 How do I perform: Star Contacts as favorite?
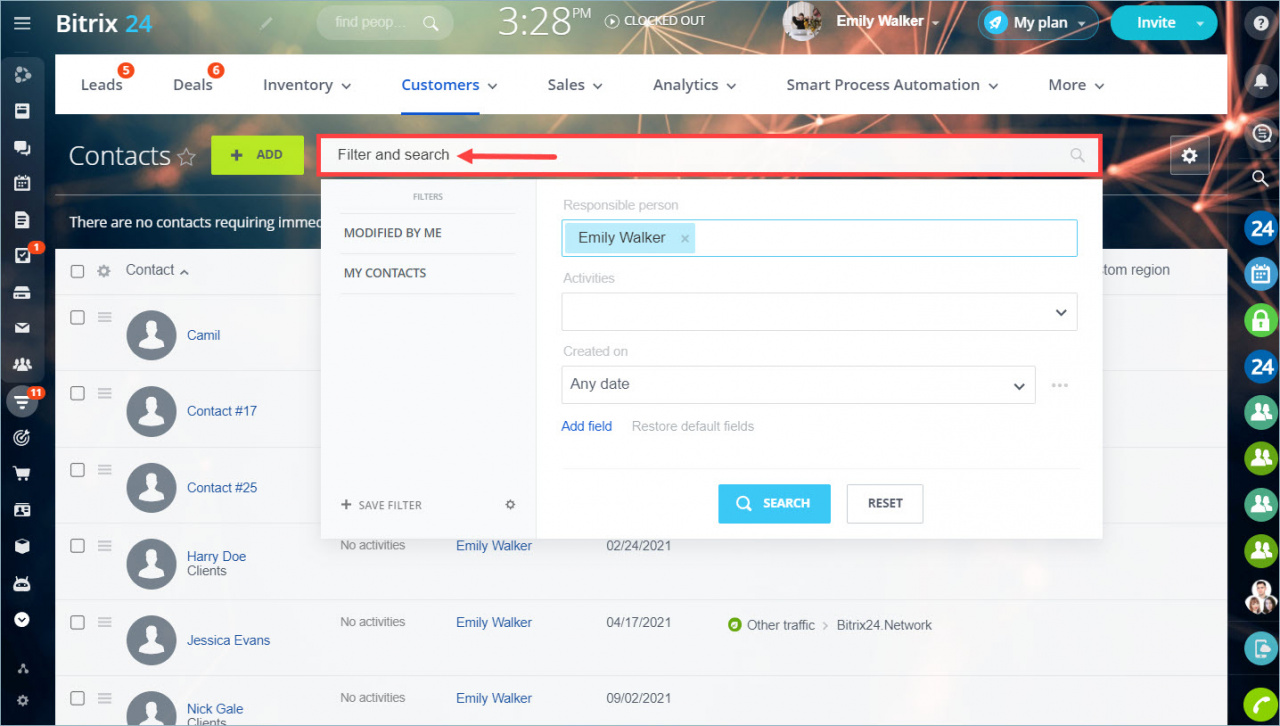point(186,157)
